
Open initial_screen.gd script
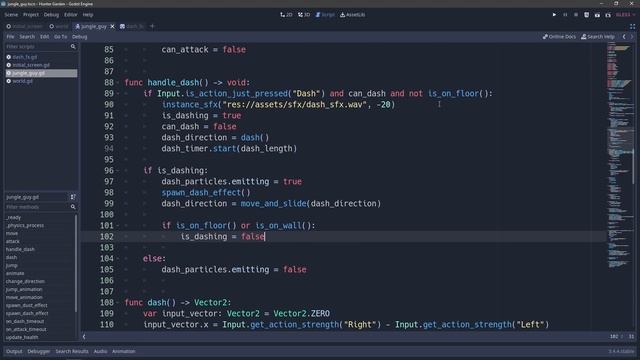(x=31, y=65)
